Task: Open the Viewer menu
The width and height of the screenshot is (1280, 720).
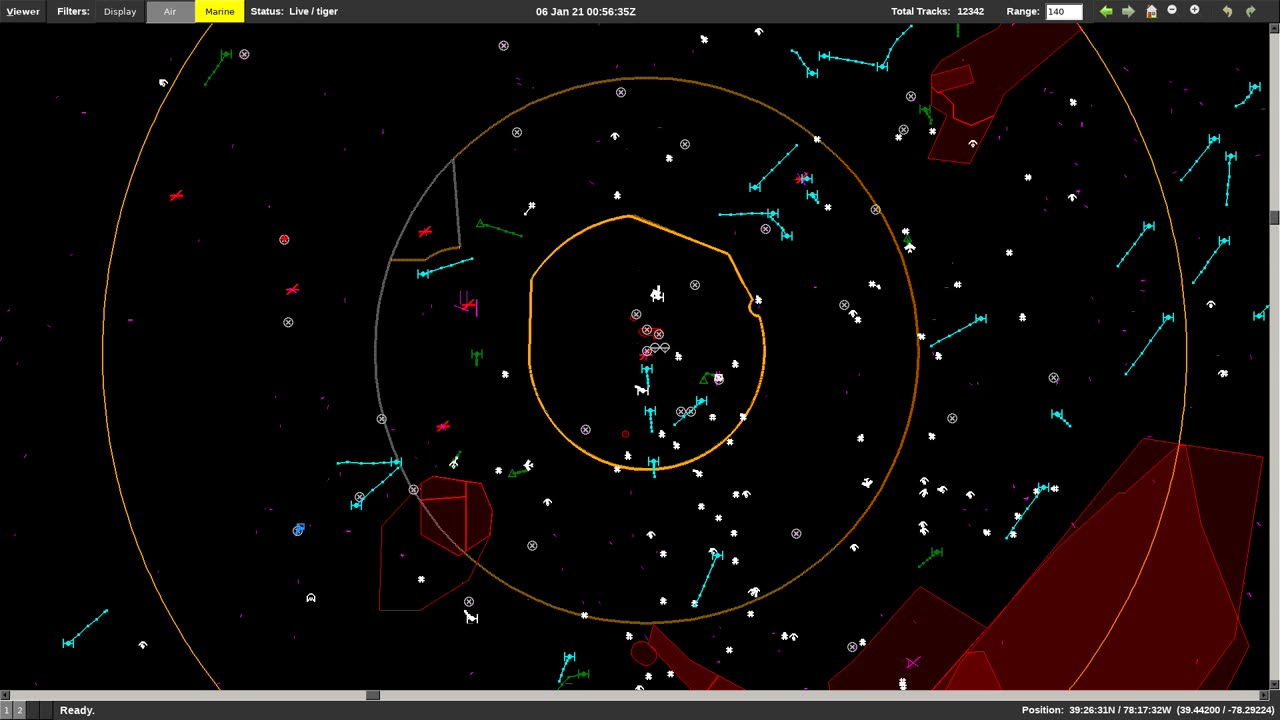Action: coord(23,12)
